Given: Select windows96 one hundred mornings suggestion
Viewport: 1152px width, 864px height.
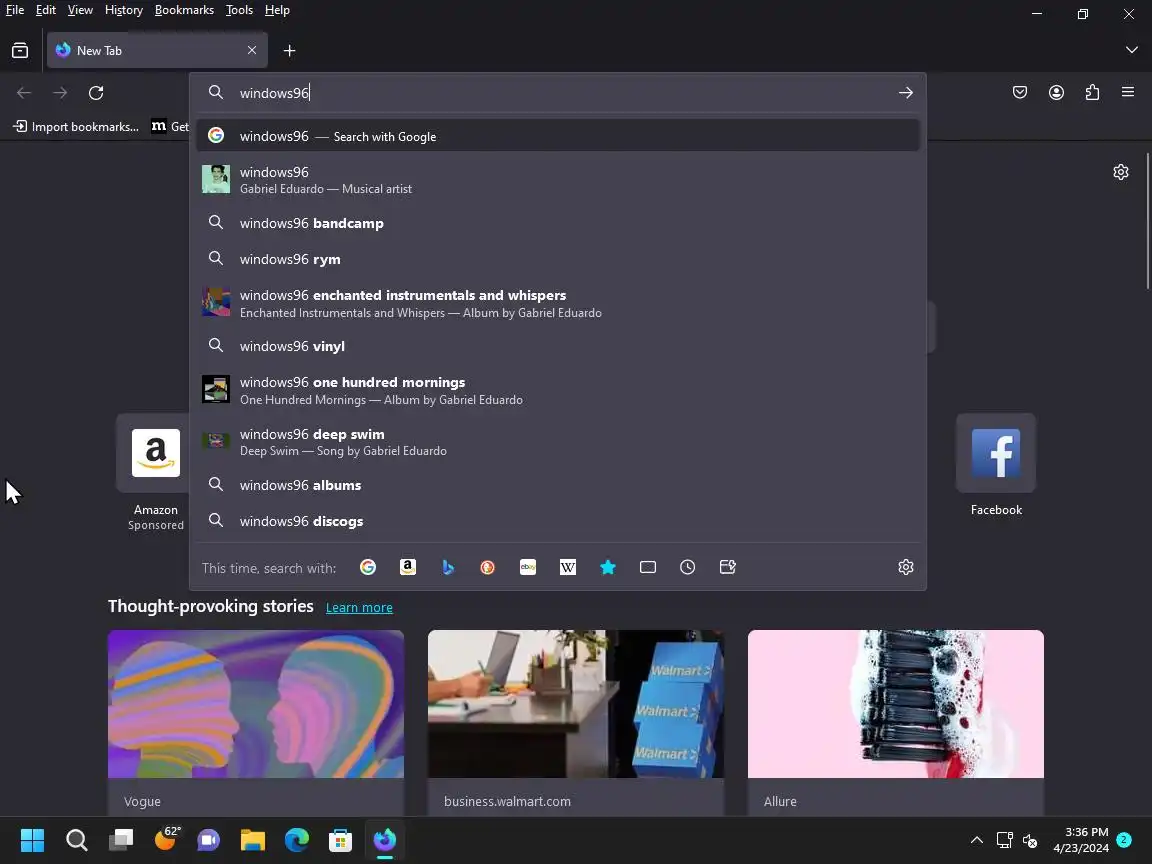Looking at the screenshot, I should click(558, 390).
